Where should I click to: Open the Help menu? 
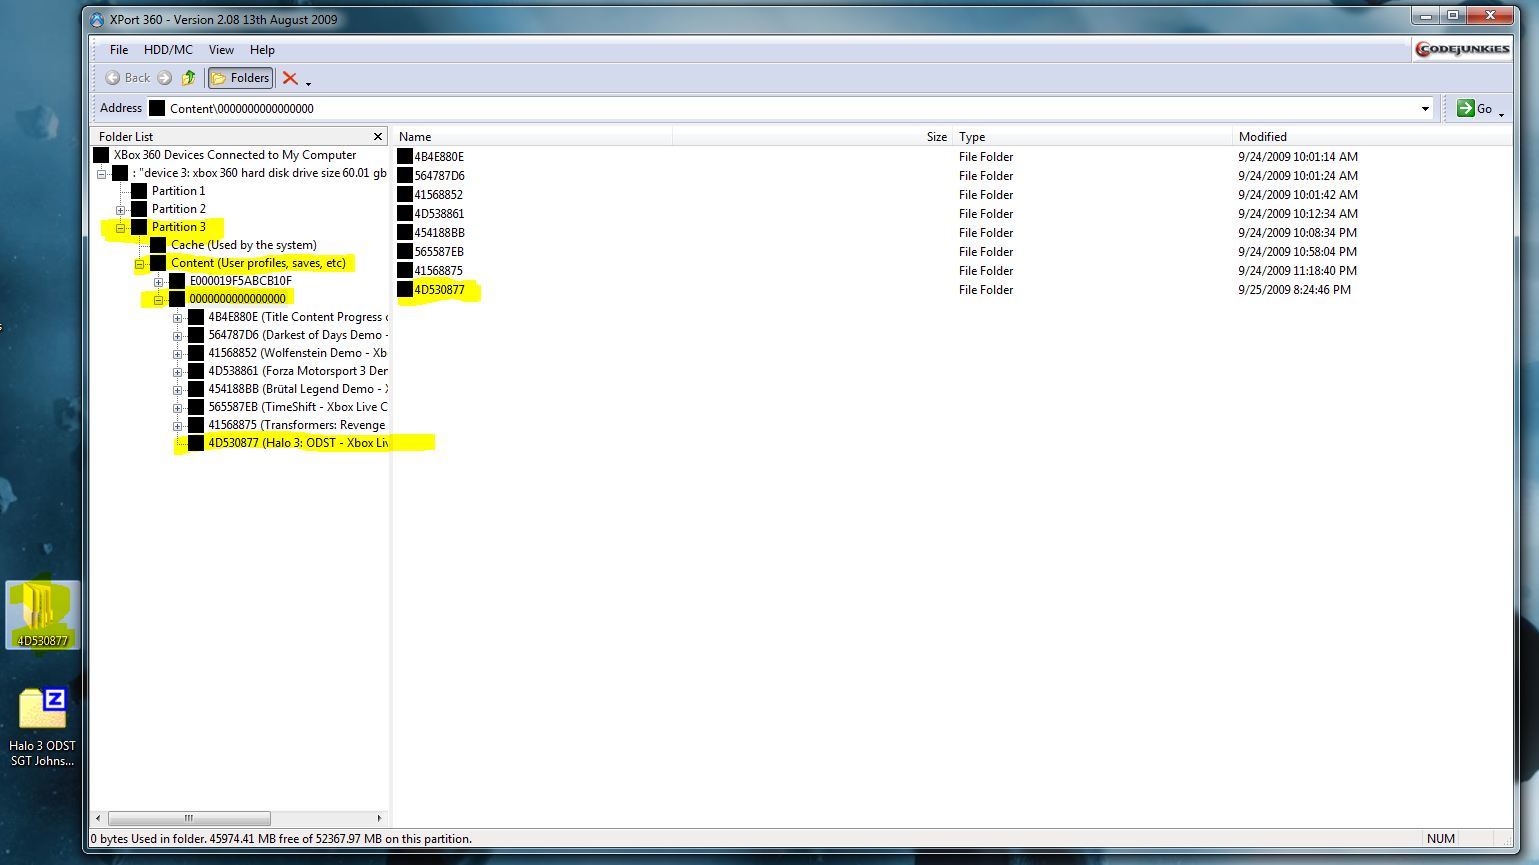point(262,50)
